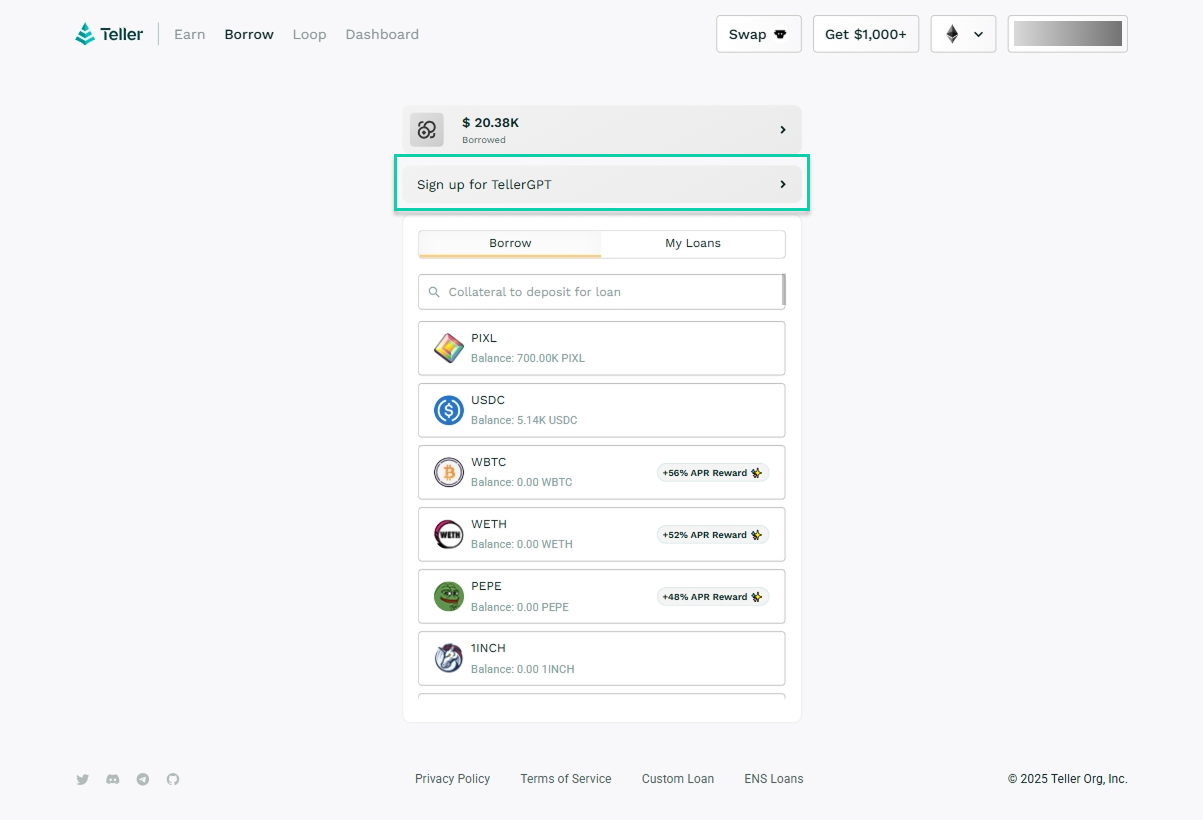This screenshot has height=820, width=1203.
Task: Open the Telegram icon link in footer
Action: pyautogui.click(x=143, y=779)
